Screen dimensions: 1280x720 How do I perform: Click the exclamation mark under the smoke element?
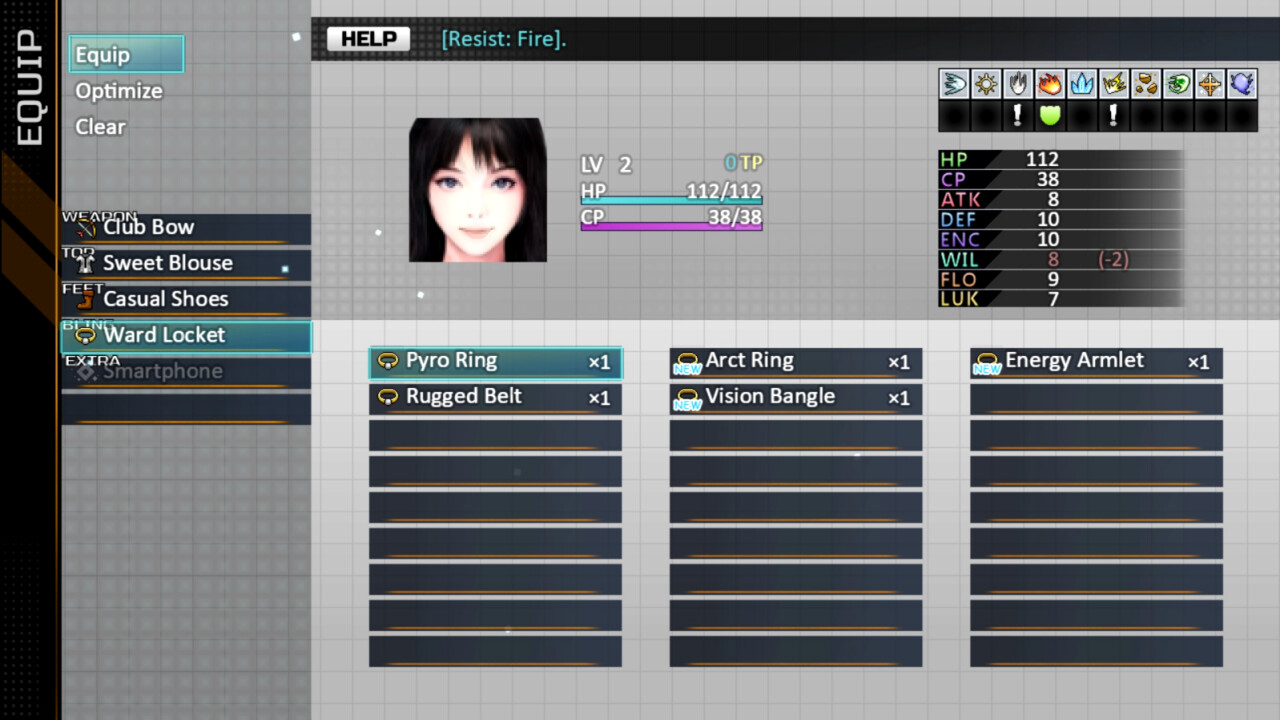pyautogui.click(x=1018, y=115)
